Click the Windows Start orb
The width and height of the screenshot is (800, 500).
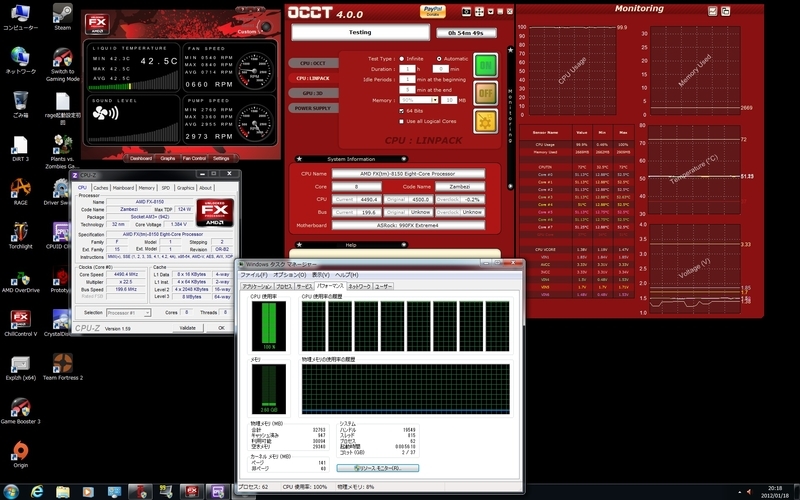point(11,492)
